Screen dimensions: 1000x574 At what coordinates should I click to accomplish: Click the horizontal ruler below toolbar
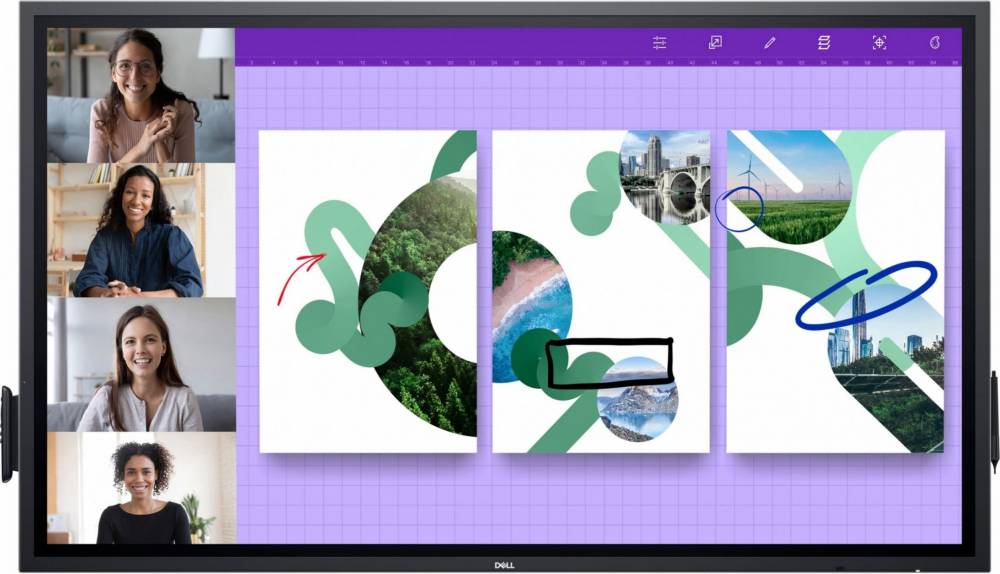click(x=598, y=62)
